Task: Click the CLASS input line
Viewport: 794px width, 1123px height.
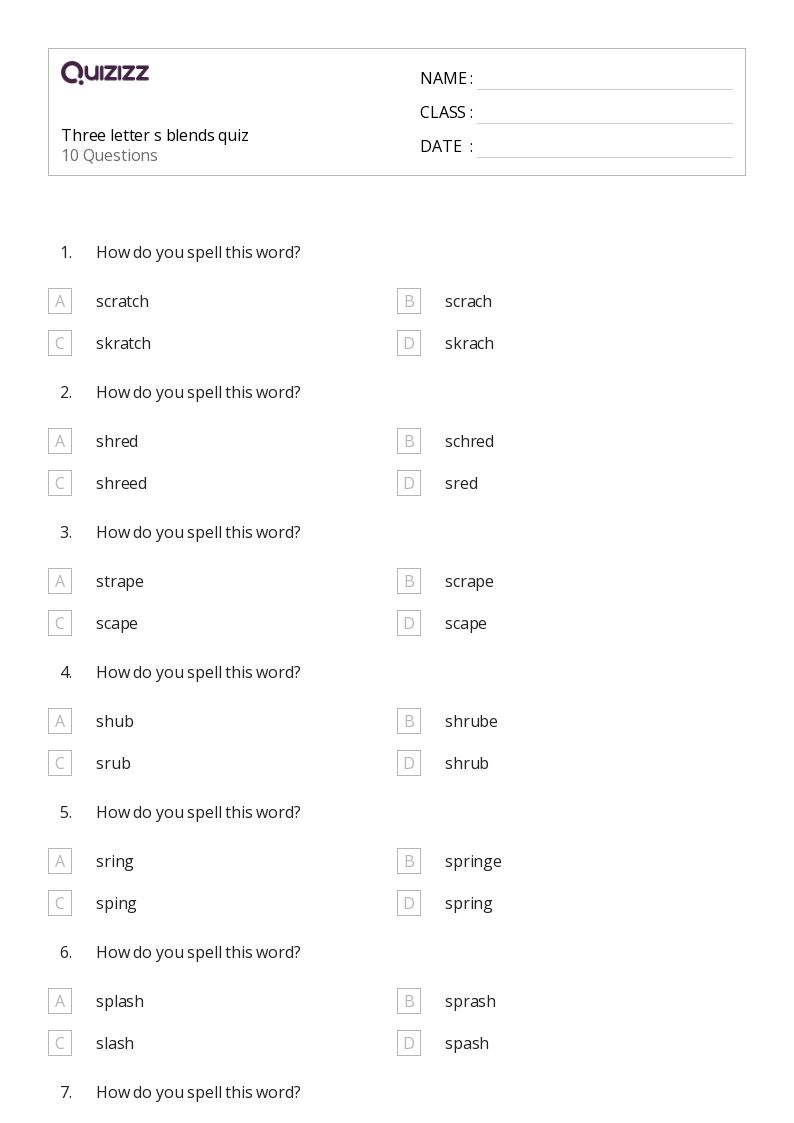Action: pyautogui.click(x=604, y=113)
